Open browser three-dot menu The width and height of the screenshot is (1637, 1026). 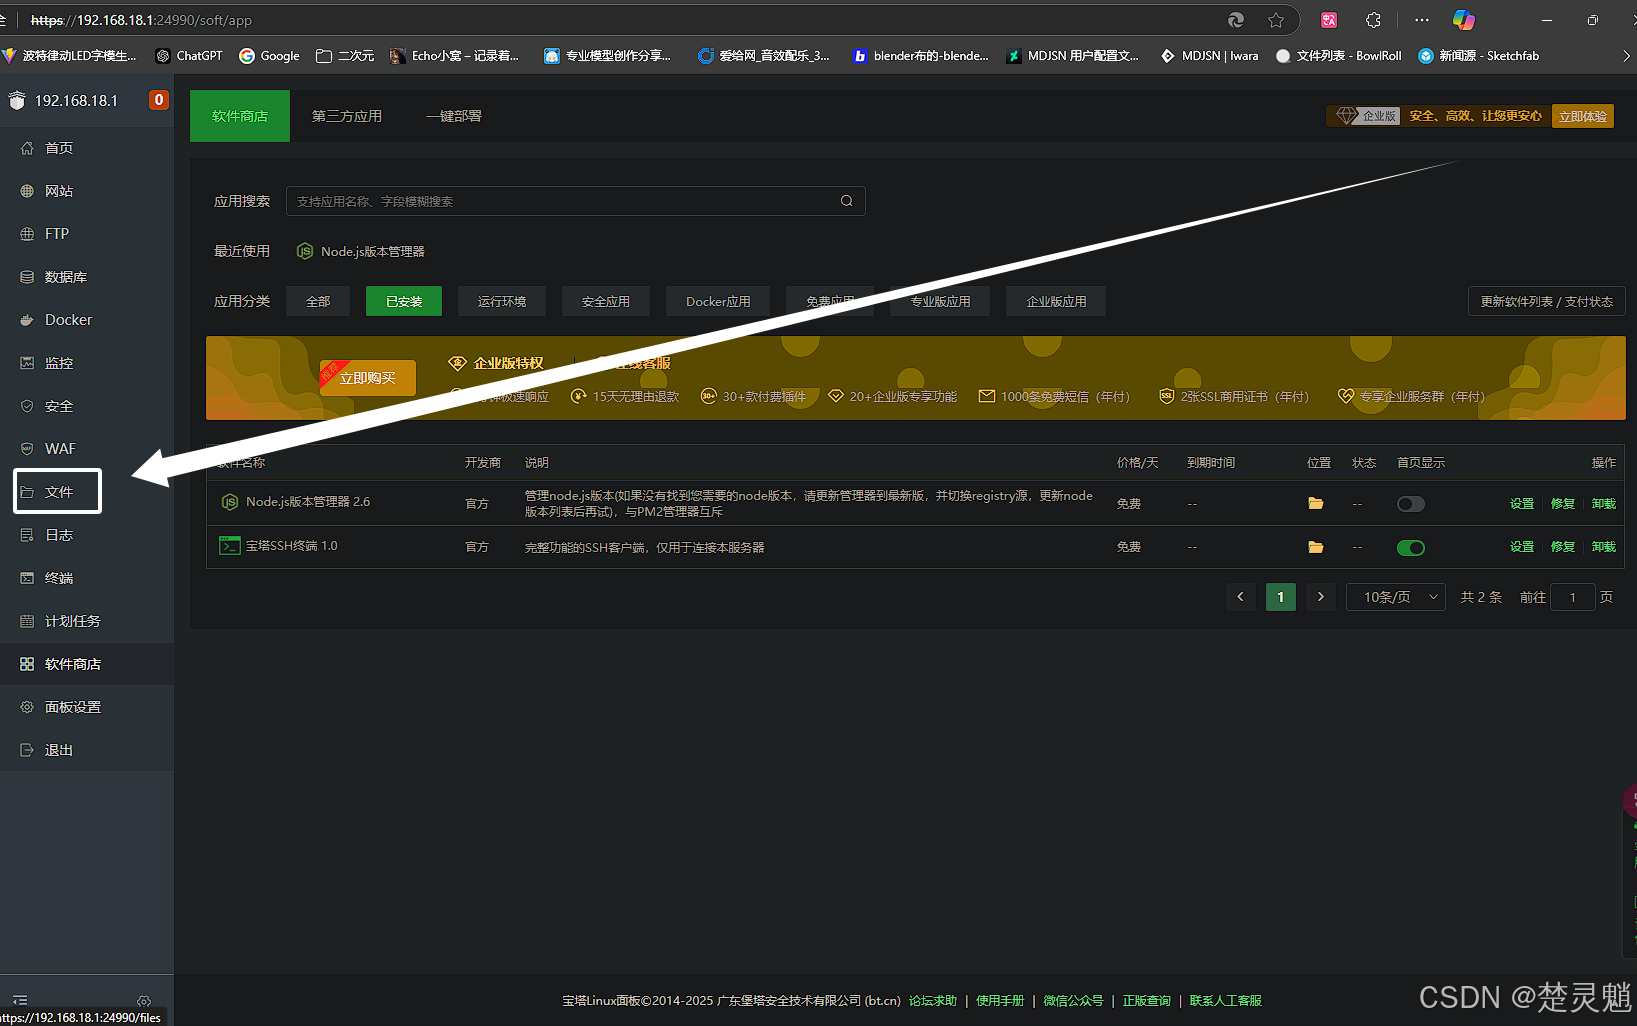point(1422,20)
